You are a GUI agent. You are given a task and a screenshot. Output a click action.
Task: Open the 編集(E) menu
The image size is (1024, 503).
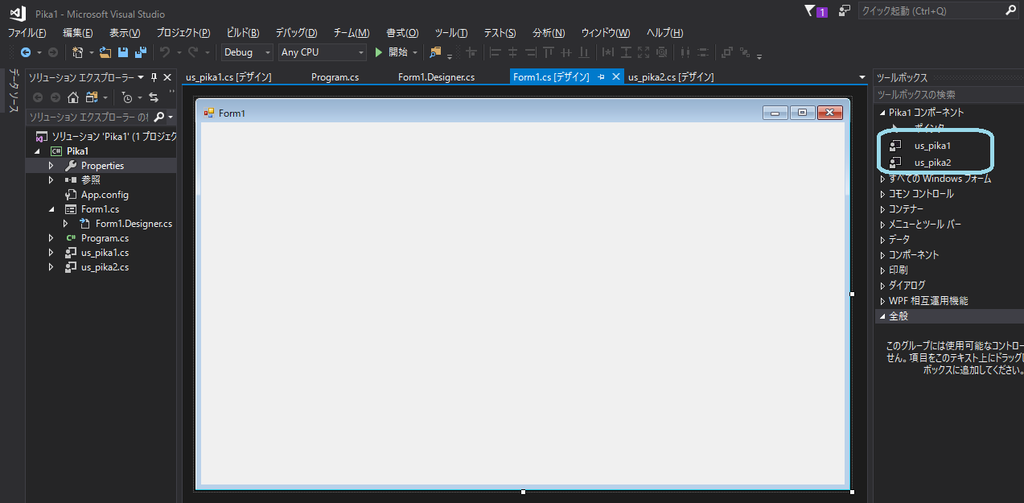pyautogui.click(x=78, y=33)
